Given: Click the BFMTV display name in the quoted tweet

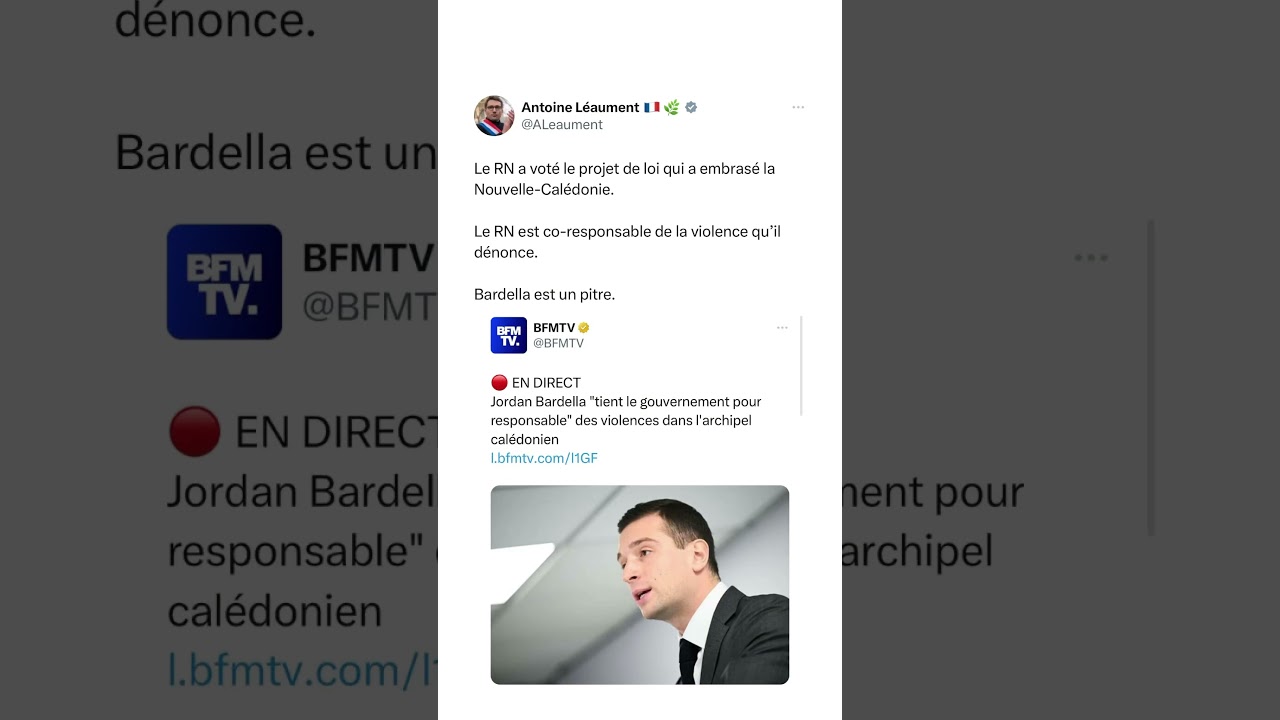Looking at the screenshot, I should tap(554, 328).
